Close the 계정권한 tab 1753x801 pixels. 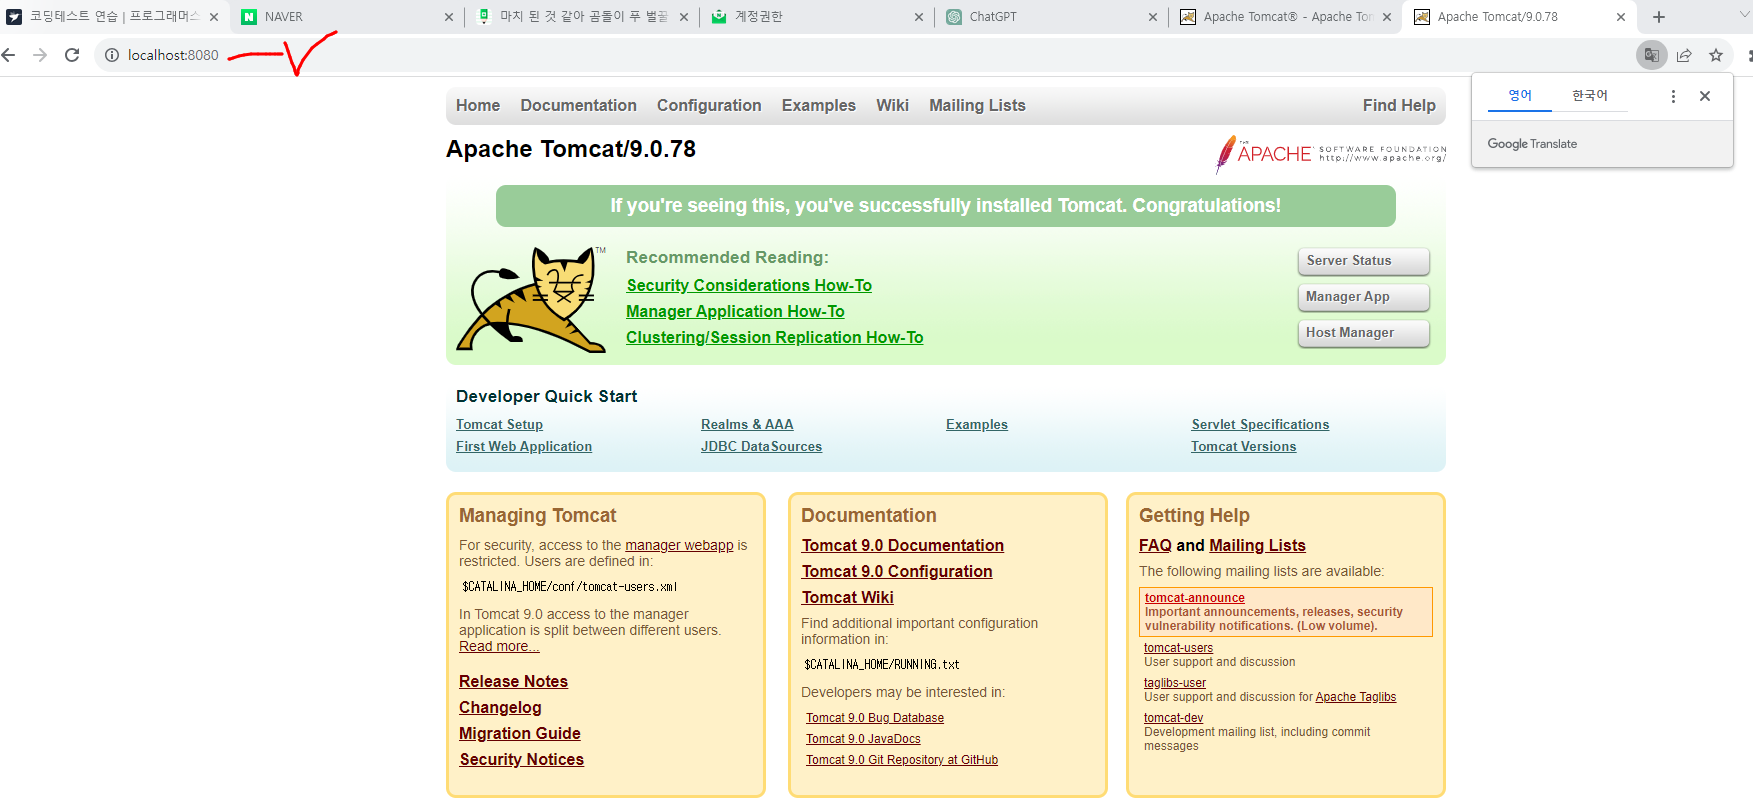coord(918,17)
